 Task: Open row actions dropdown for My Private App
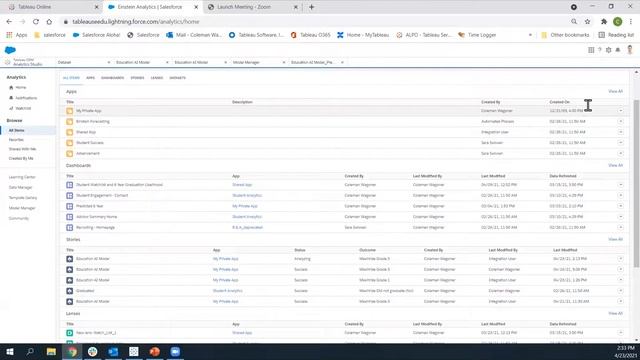(x=620, y=111)
